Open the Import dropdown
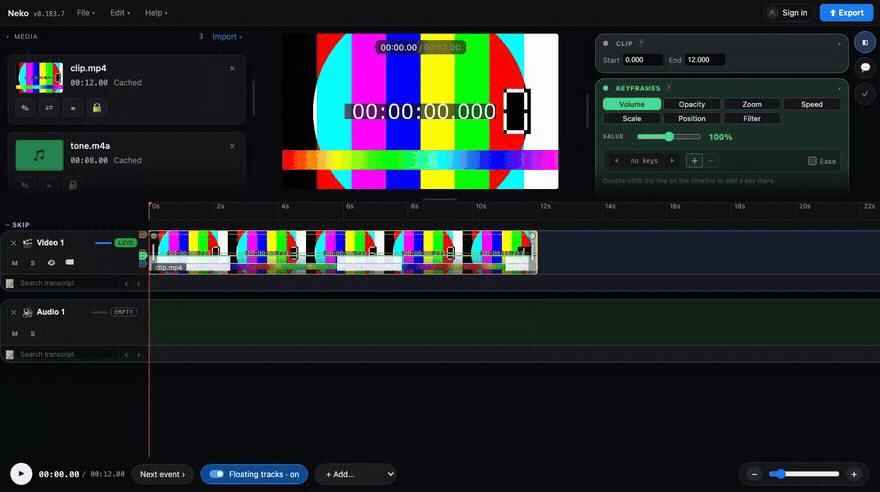 (227, 37)
